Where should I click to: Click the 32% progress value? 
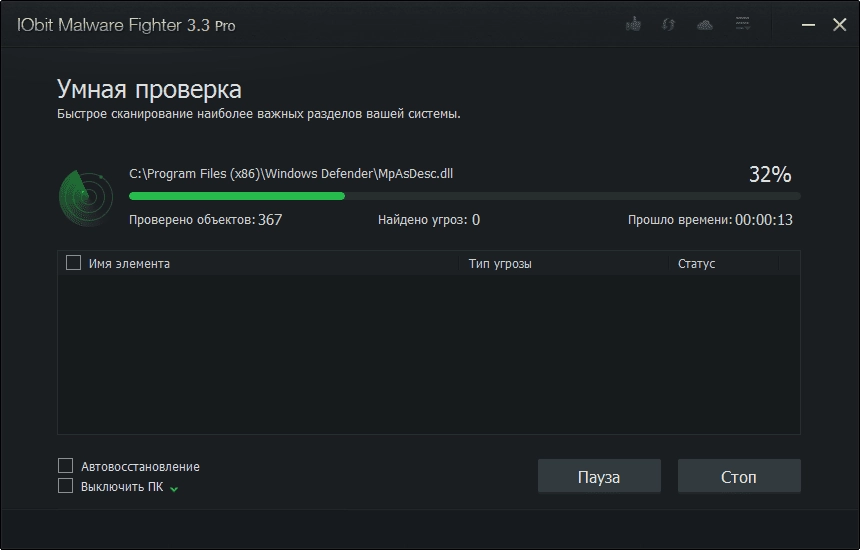pos(770,174)
